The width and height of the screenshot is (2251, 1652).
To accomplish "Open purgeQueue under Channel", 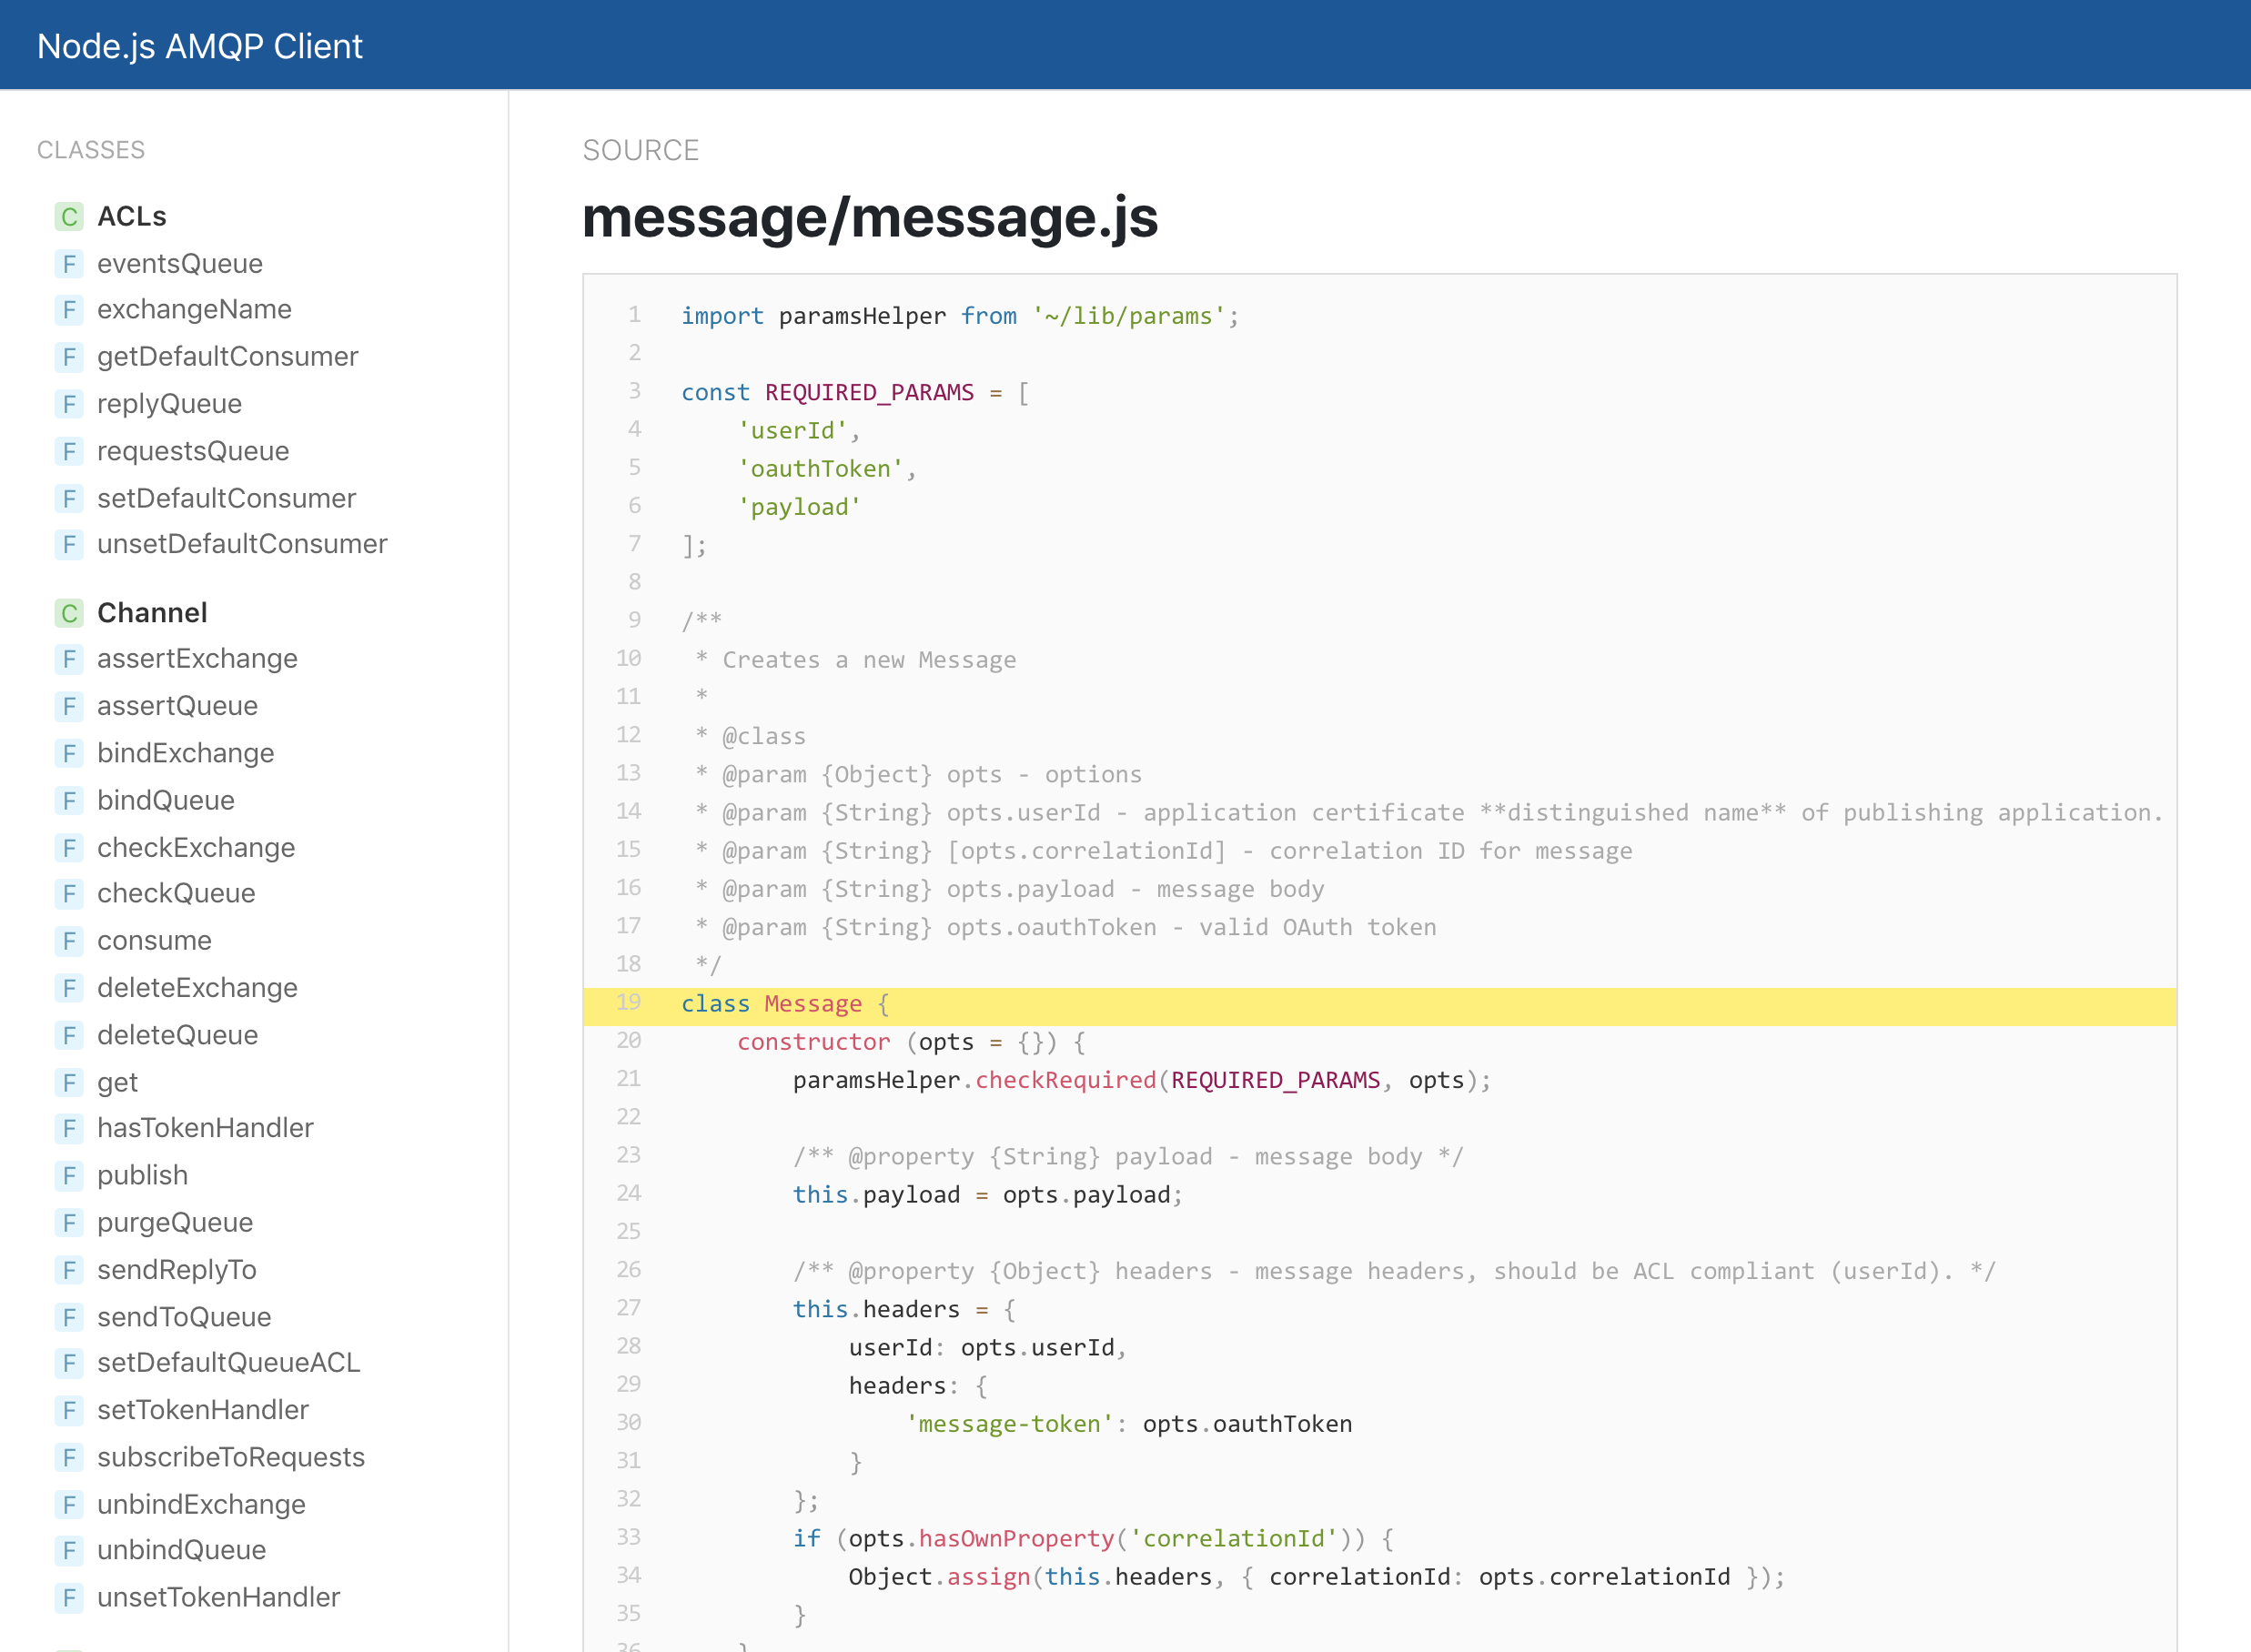I will (175, 1222).
